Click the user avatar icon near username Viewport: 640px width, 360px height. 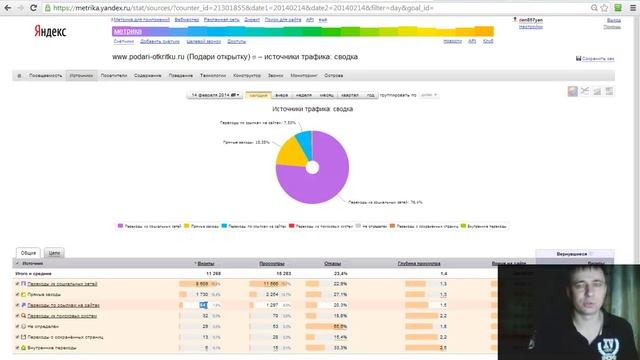click(515, 20)
